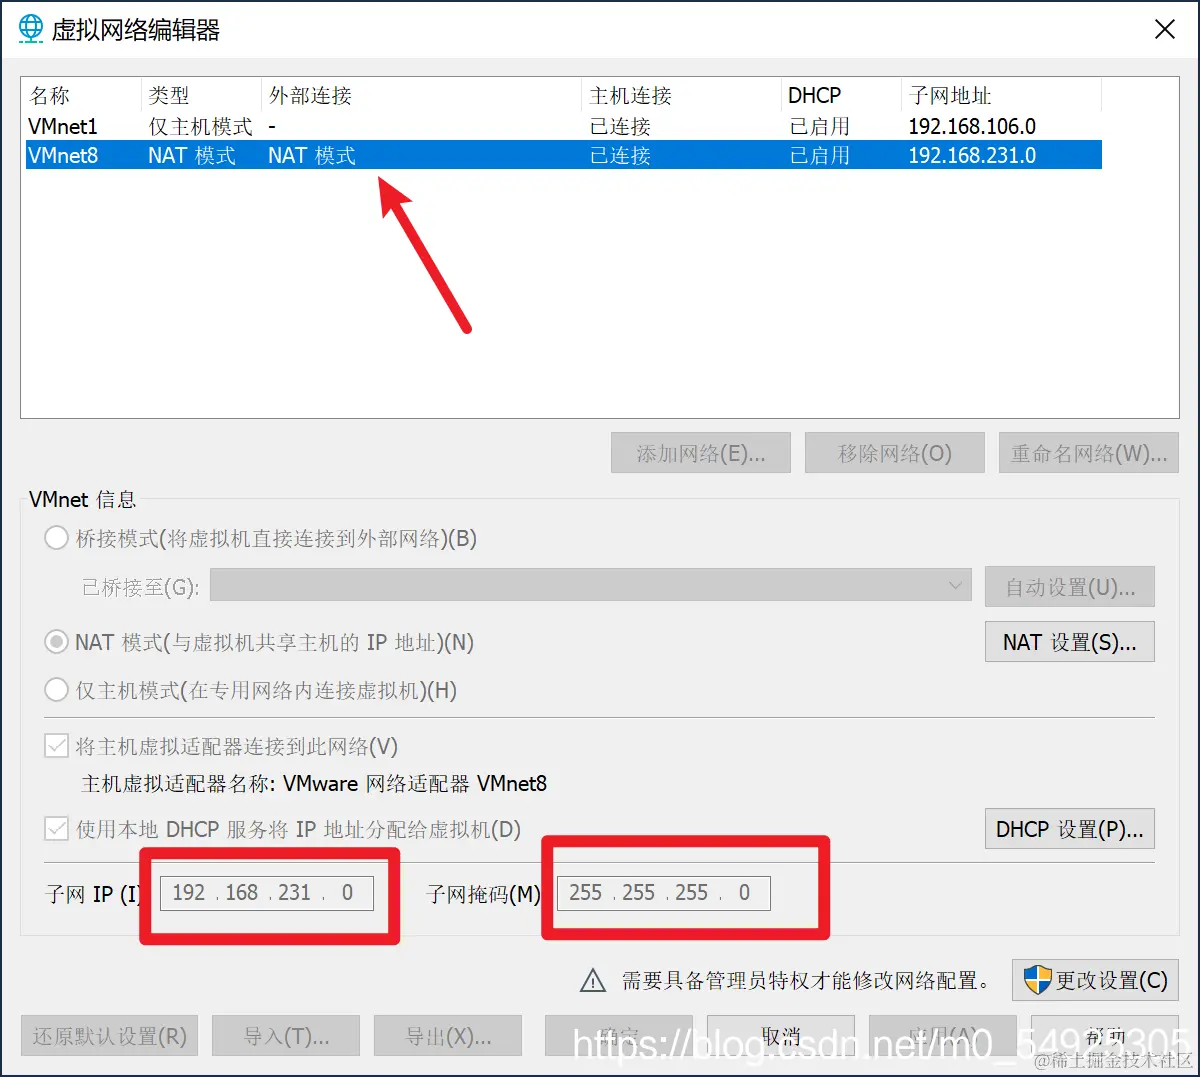
Task: Open the 已桥接至 dropdown
Action: [590, 586]
